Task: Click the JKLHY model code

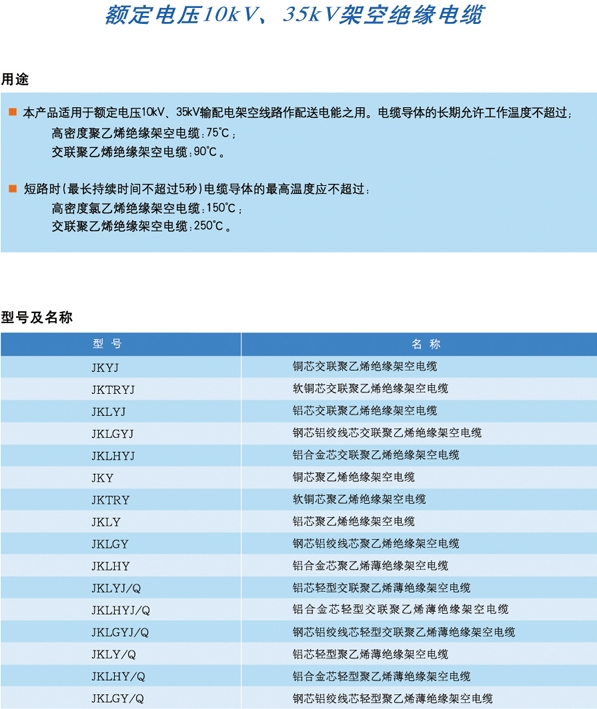Action: [x=110, y=566]
